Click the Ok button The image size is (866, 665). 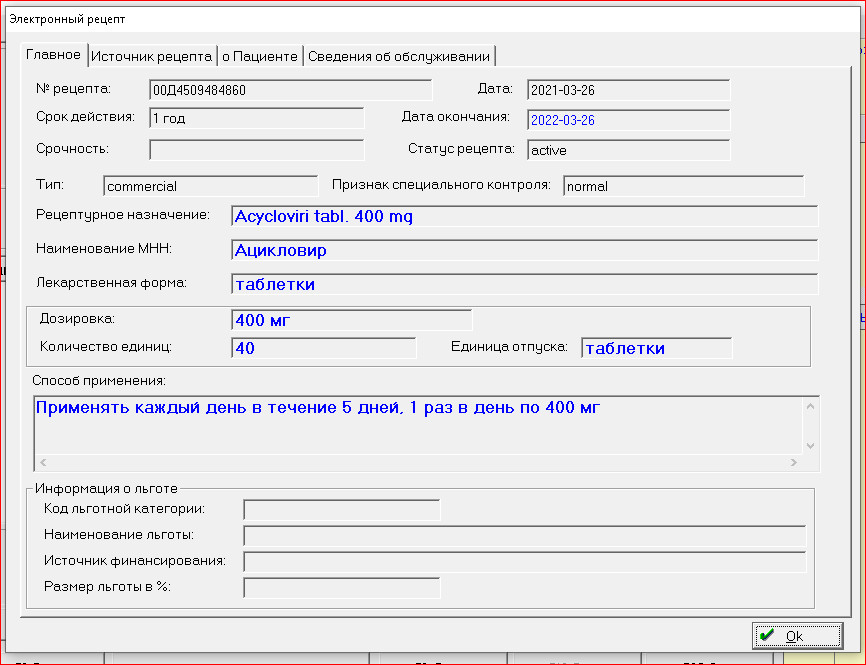(x=797, y=636)
